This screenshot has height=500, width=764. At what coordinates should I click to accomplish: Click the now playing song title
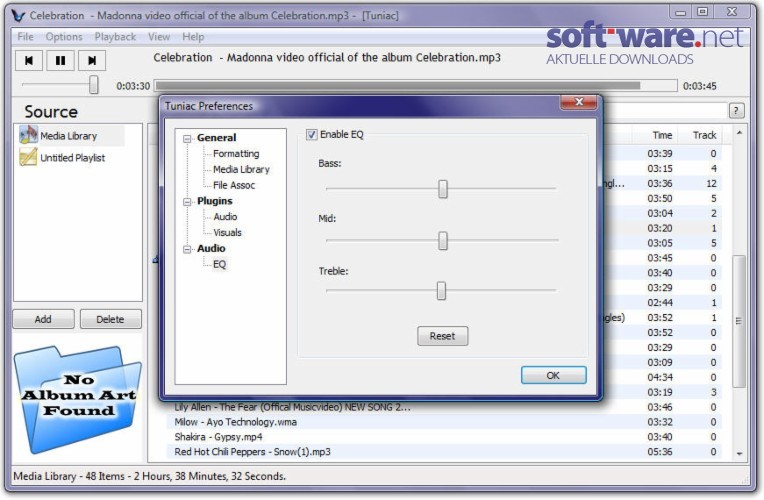pos(327,58)
